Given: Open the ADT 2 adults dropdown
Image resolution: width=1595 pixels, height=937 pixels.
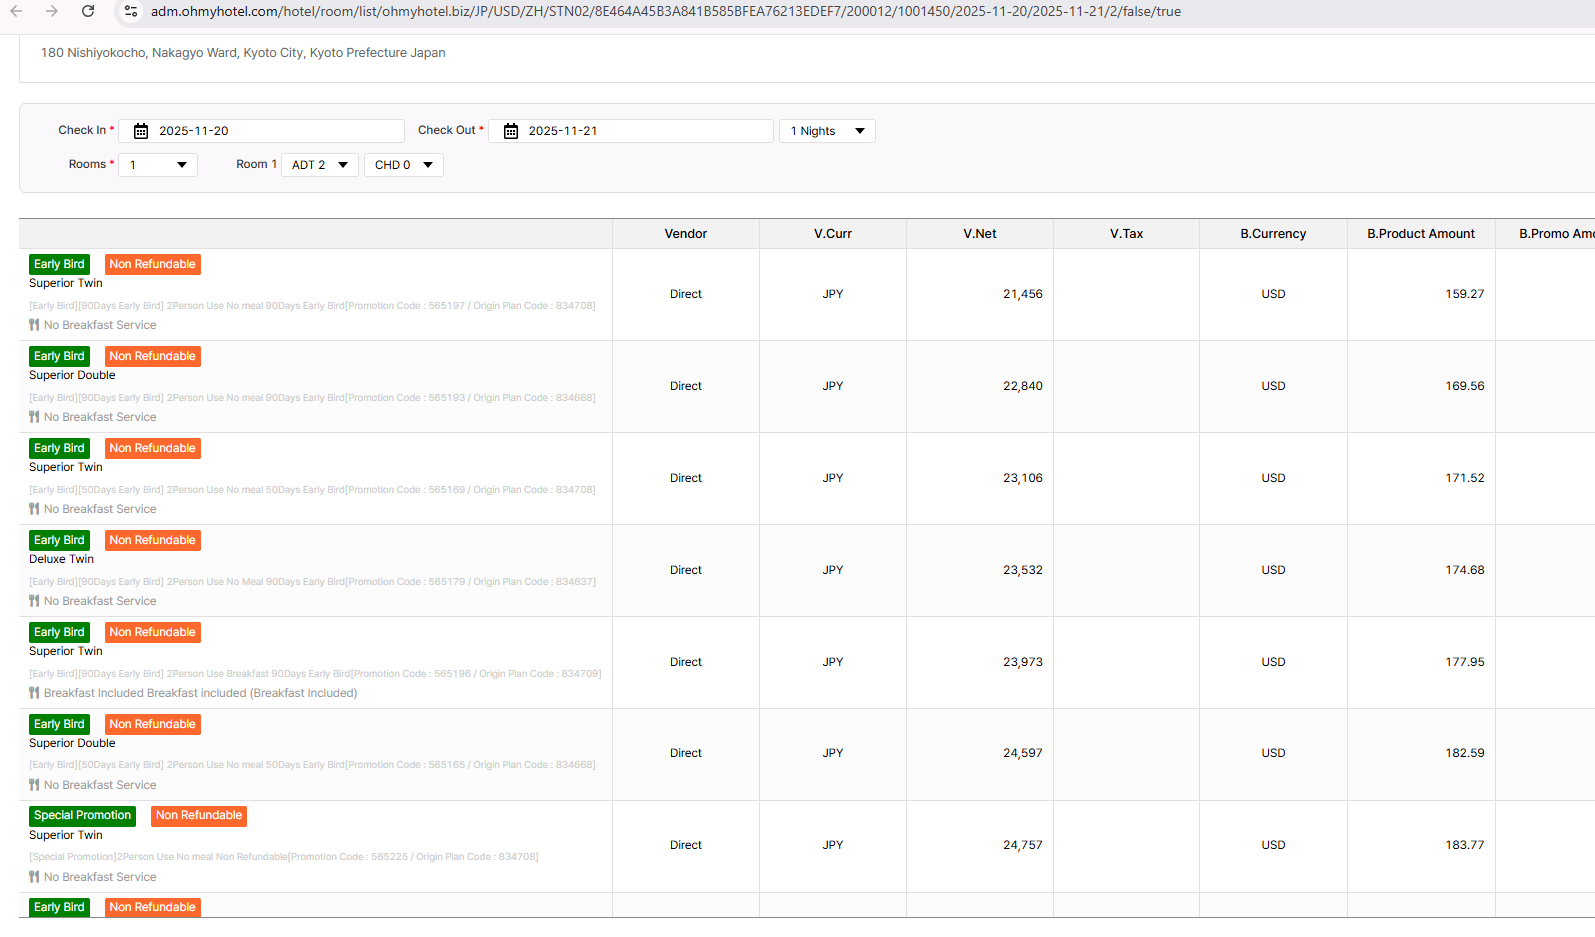Looking at the screenshot, I should point(319,165).
